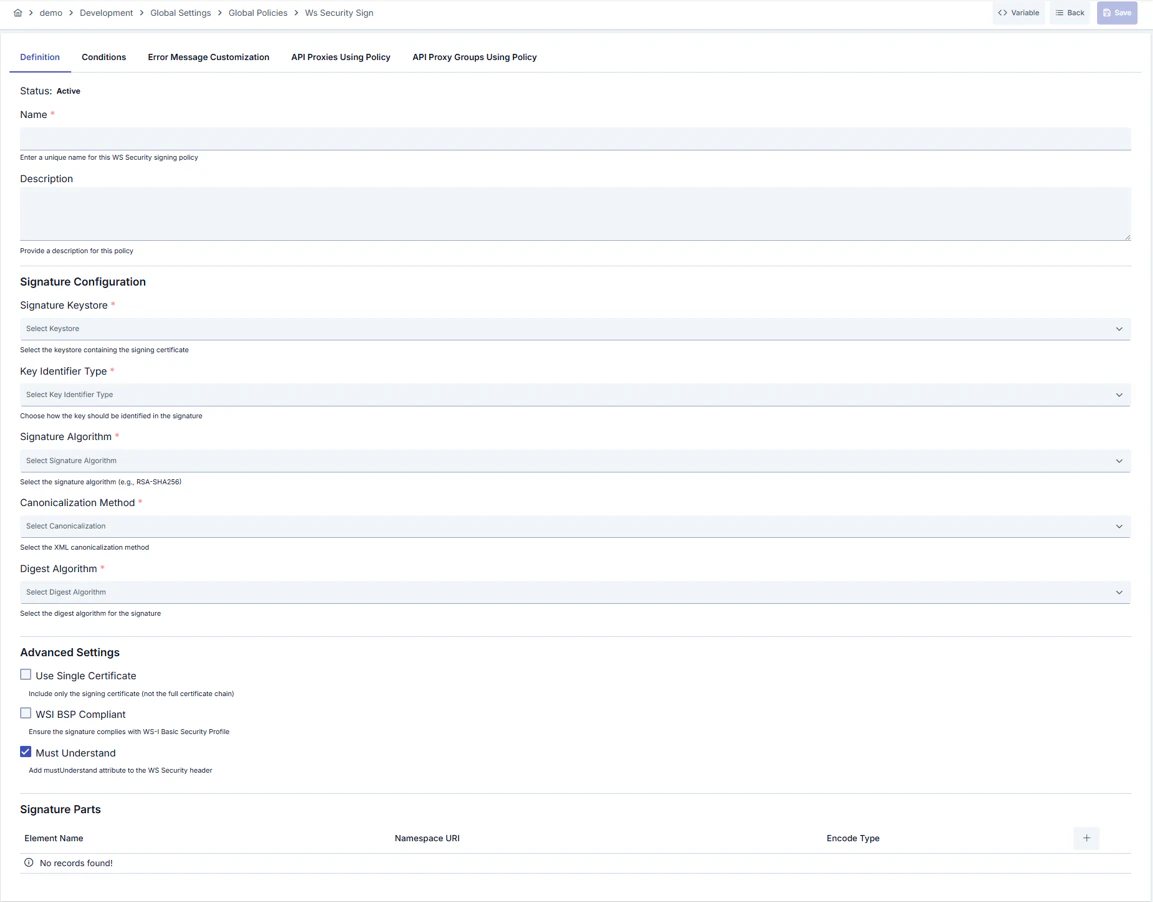Click the Advanced Settings heading

70,652
